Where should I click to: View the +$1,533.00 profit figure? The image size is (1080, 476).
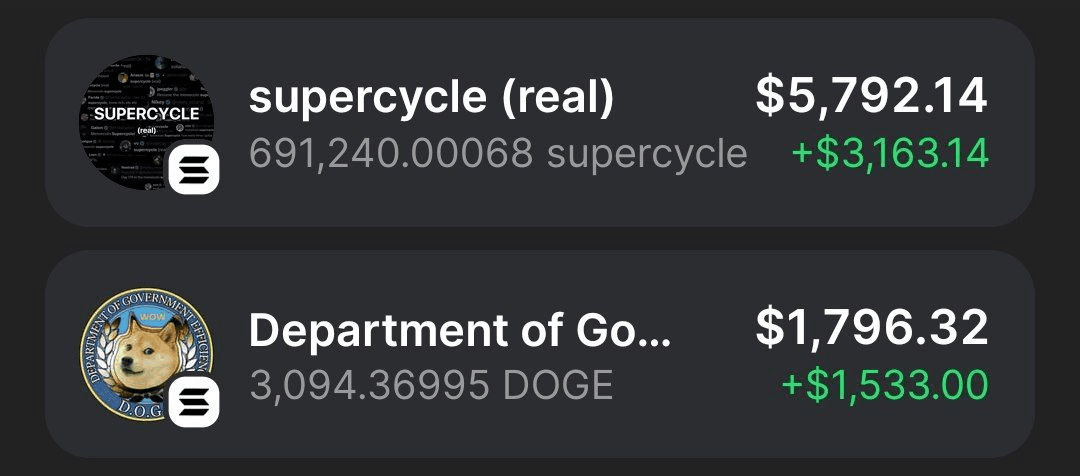pos(885,385)
